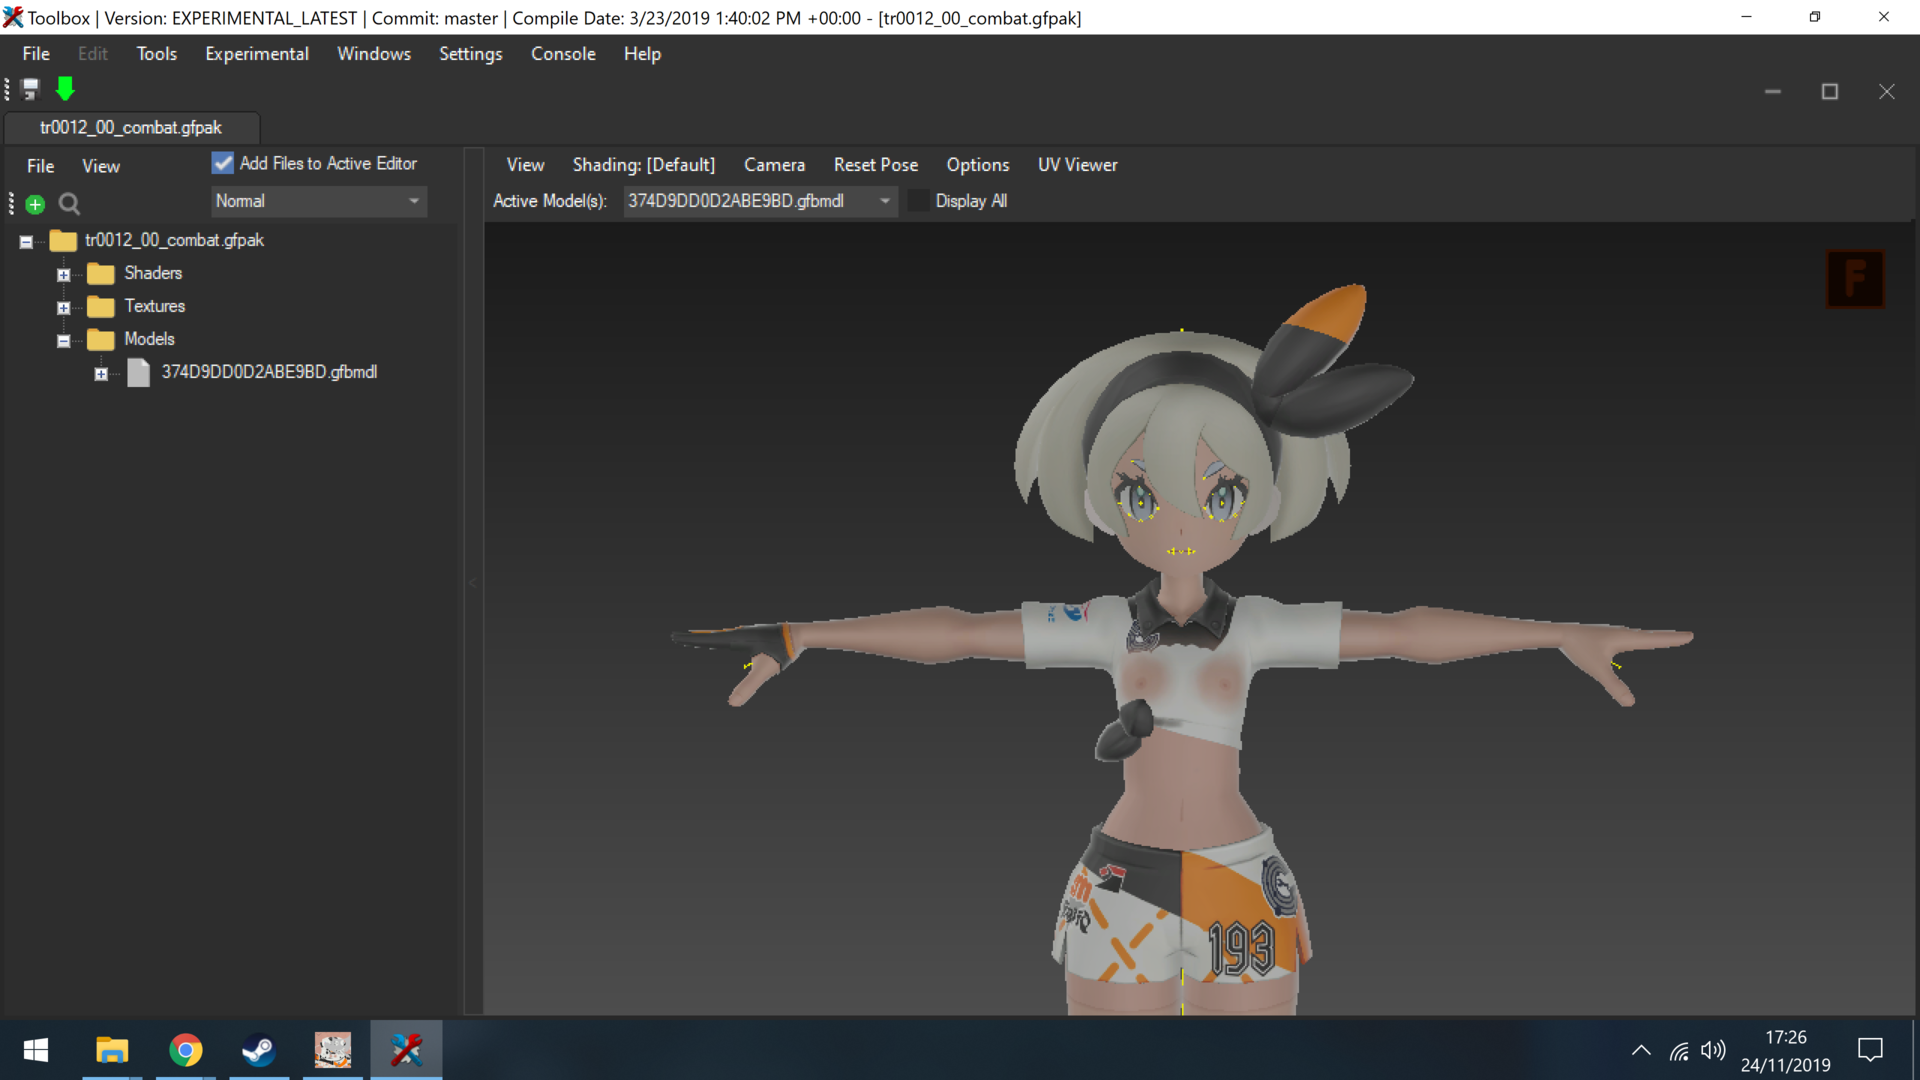Image resolution: width=1920 pixels, height=1080 pixels.
Task: Maximize the inner document window
Action: [x=1830, y=92]
